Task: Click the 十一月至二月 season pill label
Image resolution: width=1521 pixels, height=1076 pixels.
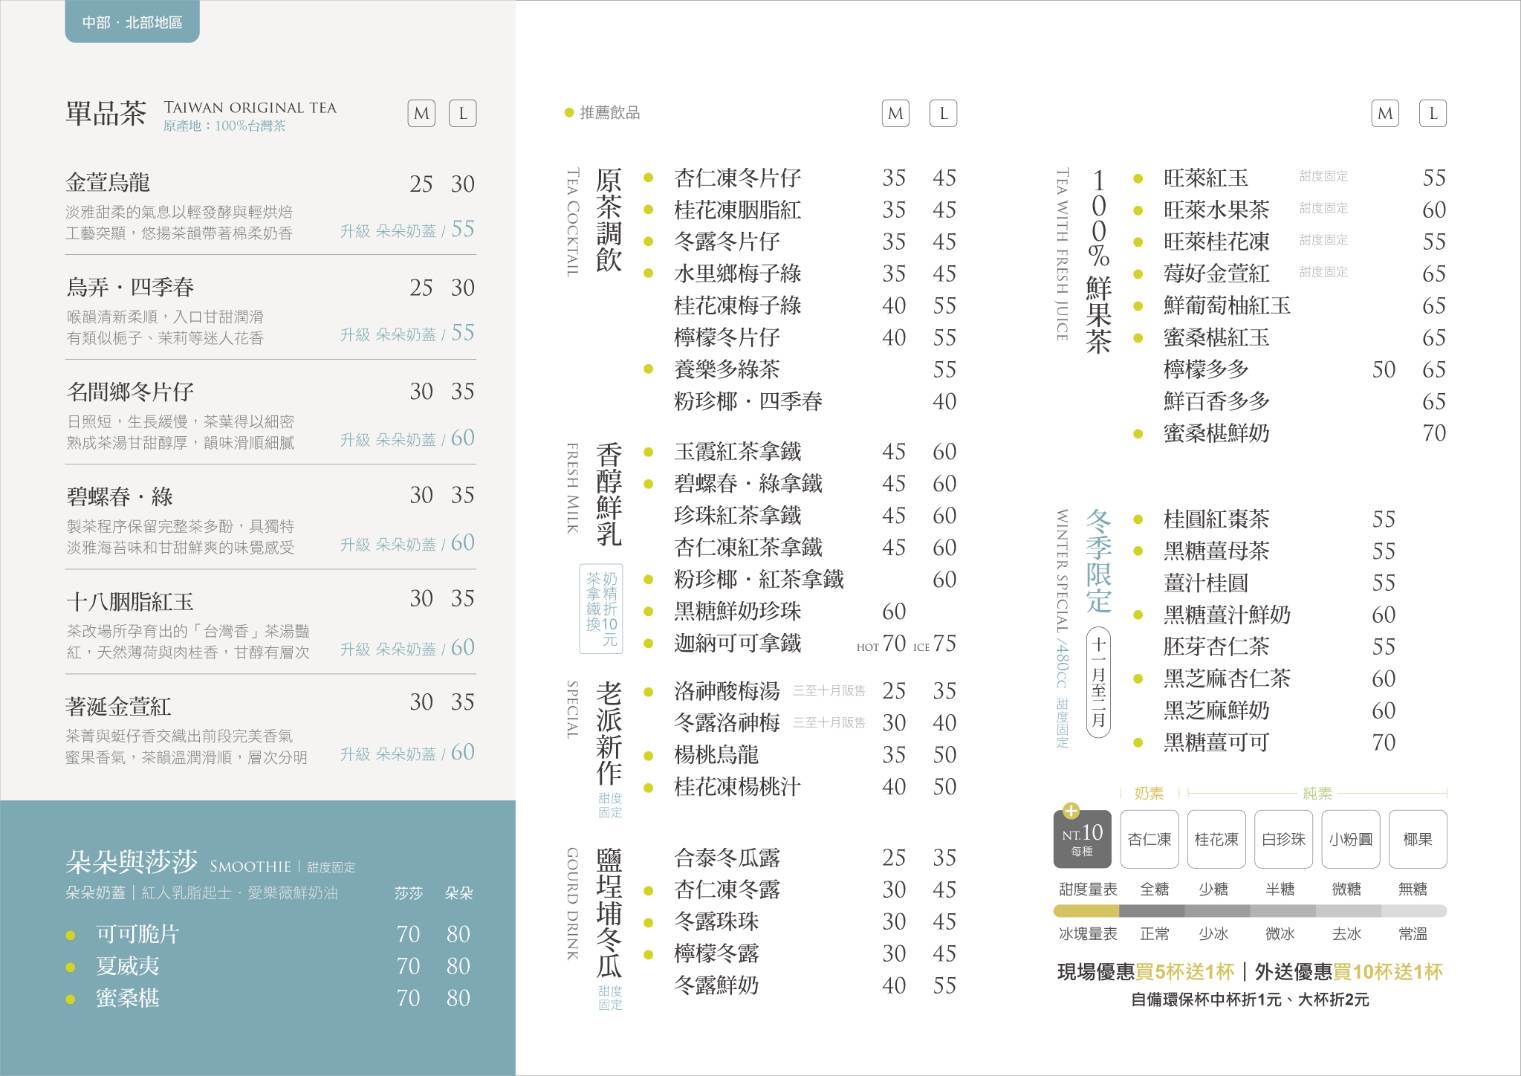Action: [1099, 681]
